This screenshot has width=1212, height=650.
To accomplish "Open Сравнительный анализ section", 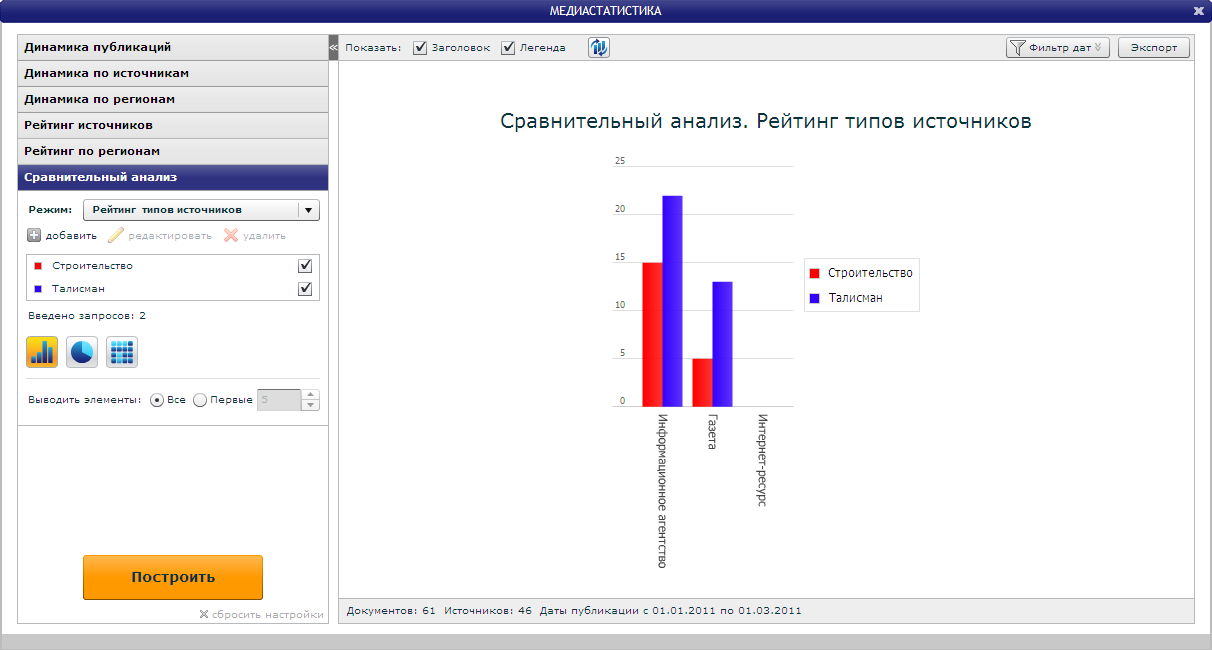I will pyautogui.click(x=173, y=177).
